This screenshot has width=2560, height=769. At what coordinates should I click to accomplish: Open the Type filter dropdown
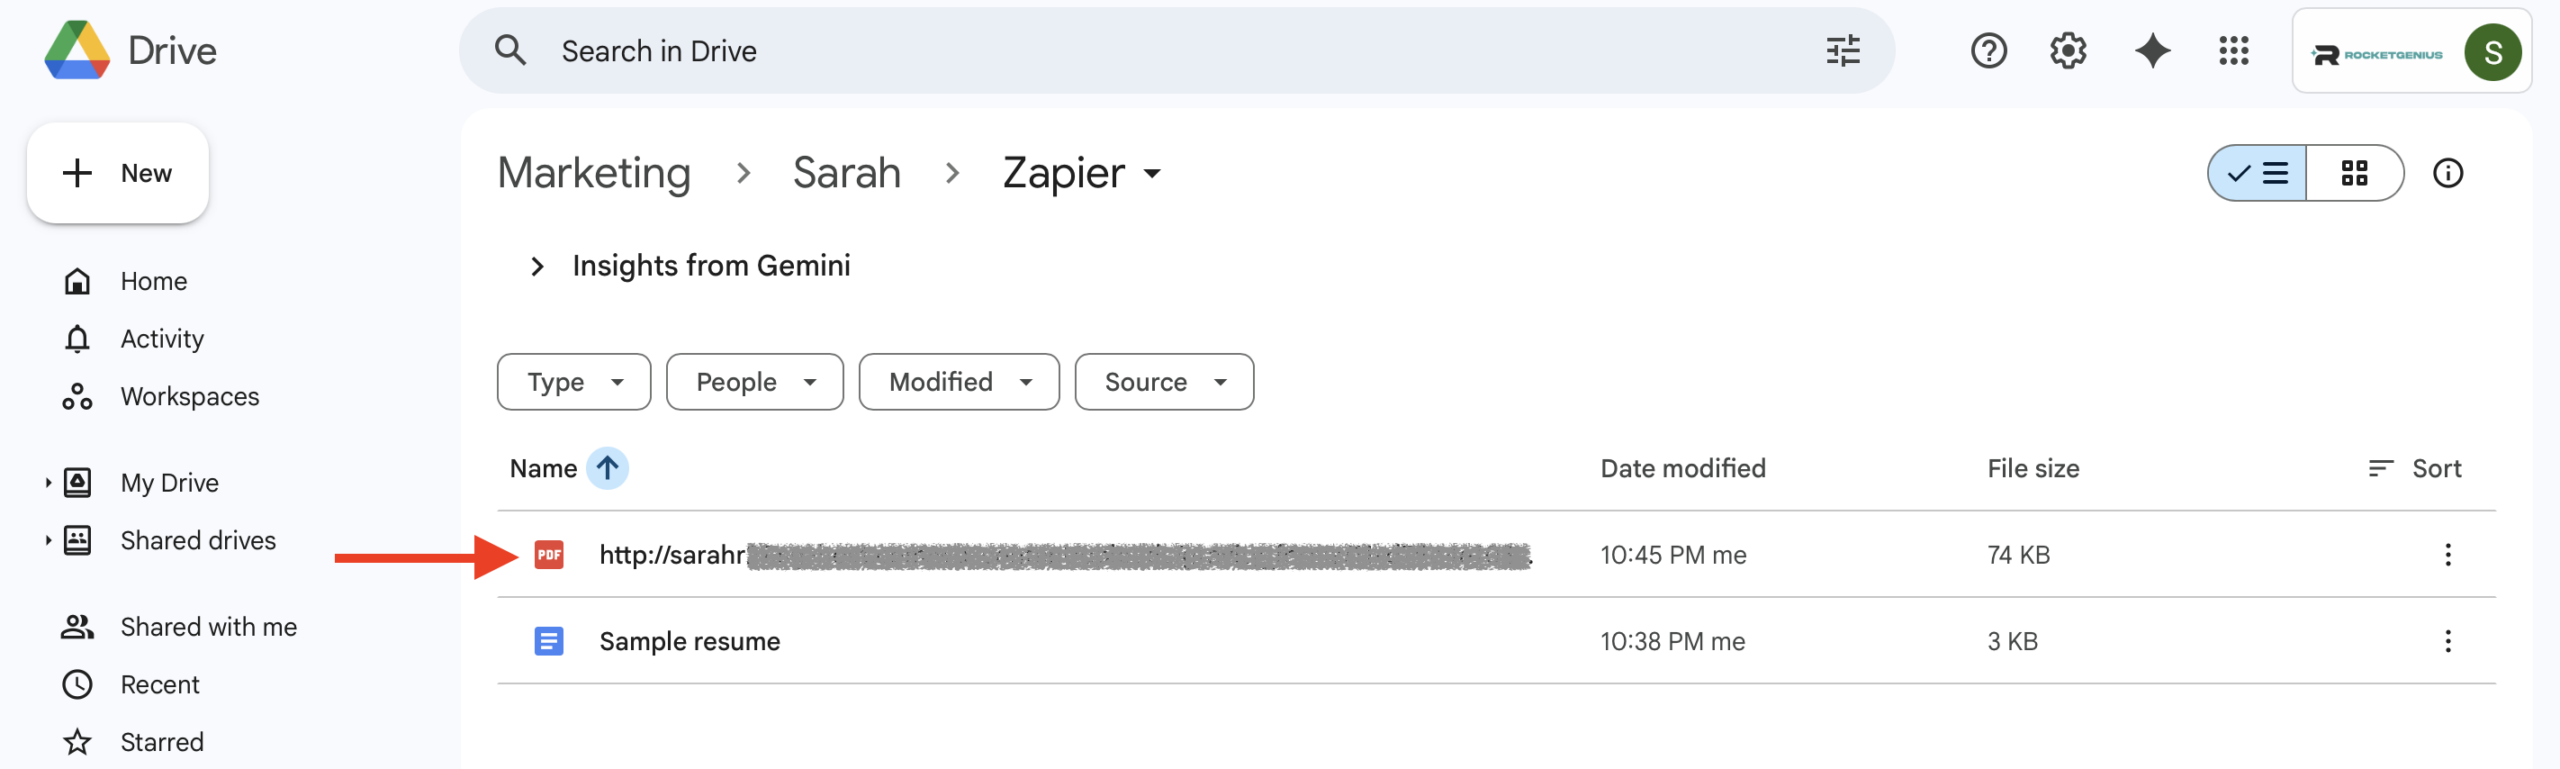573,381
